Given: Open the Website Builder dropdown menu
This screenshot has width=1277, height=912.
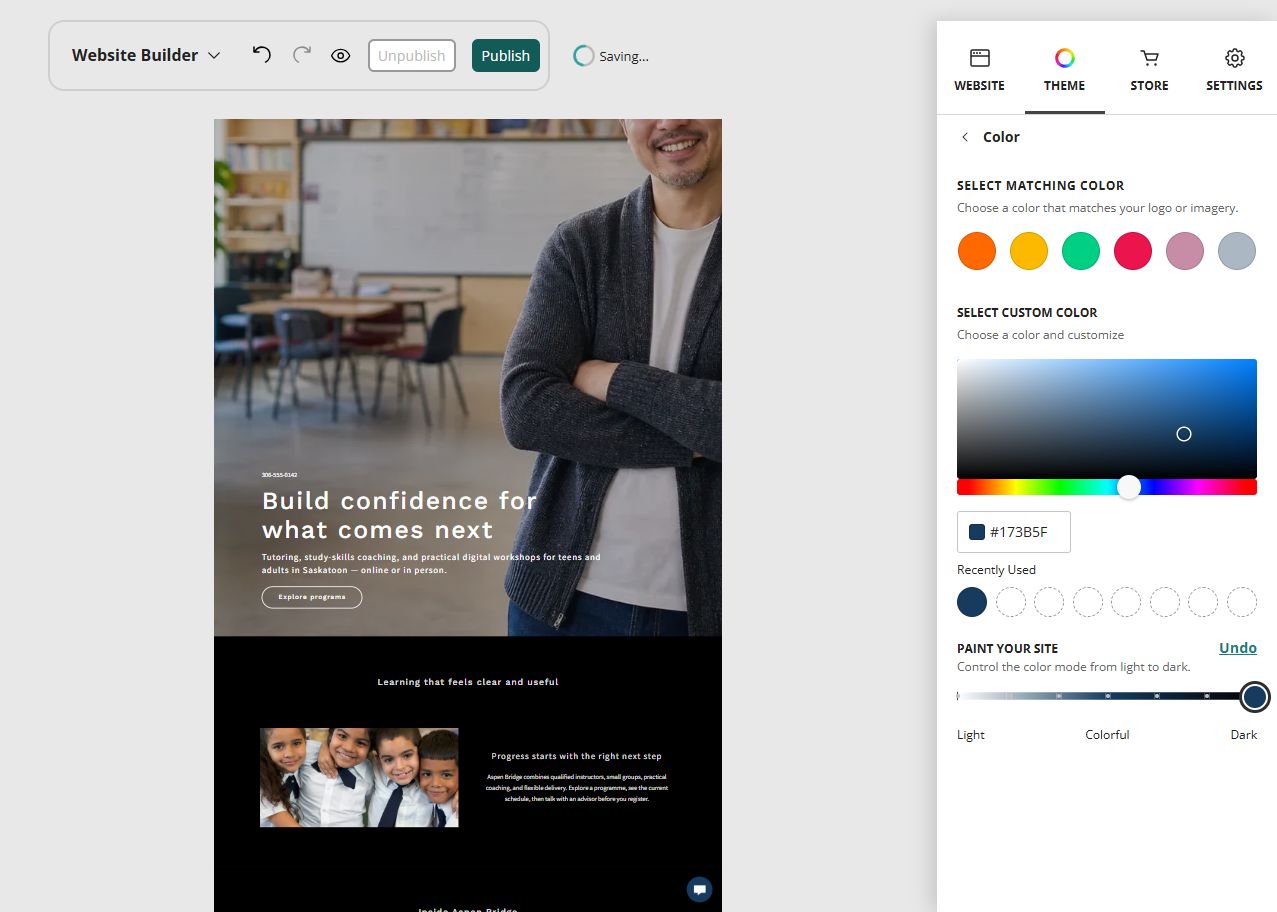Looking at the screenshot, I should click(x=146, y=55).
